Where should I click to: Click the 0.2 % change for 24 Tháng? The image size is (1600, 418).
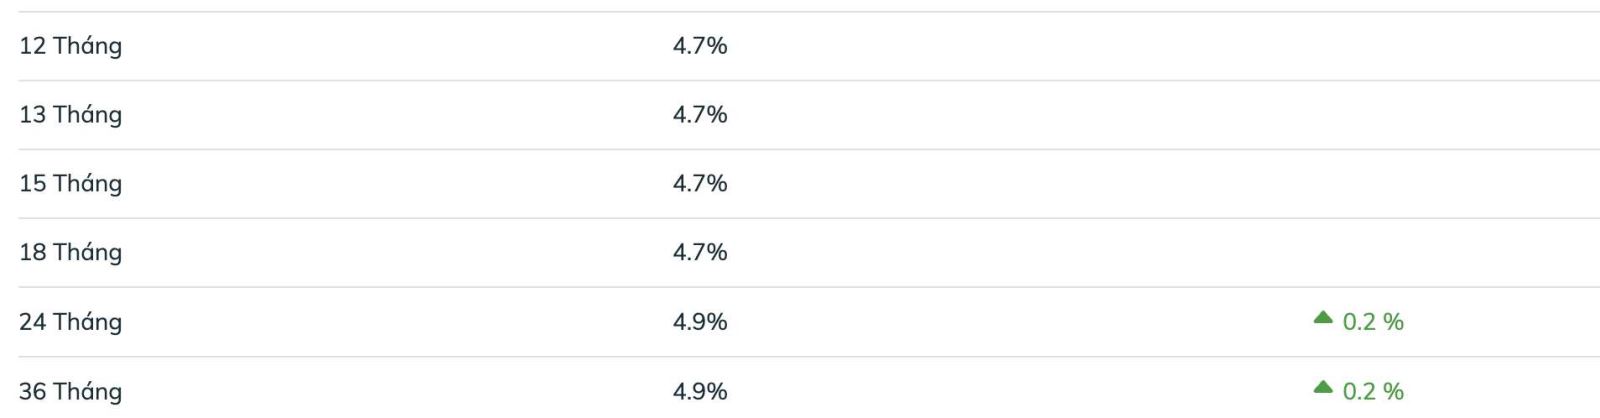(x=1373, y=322)
